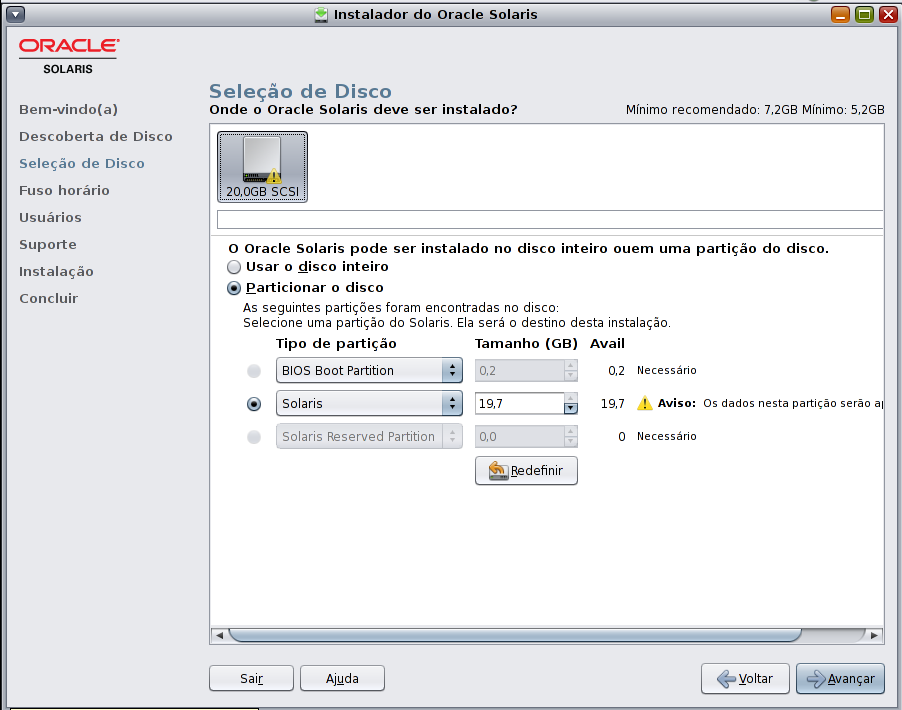Screen dimensions: 902x710
Task: Select the BIOS Boot Partition row radio button
Action: point(254,371)
